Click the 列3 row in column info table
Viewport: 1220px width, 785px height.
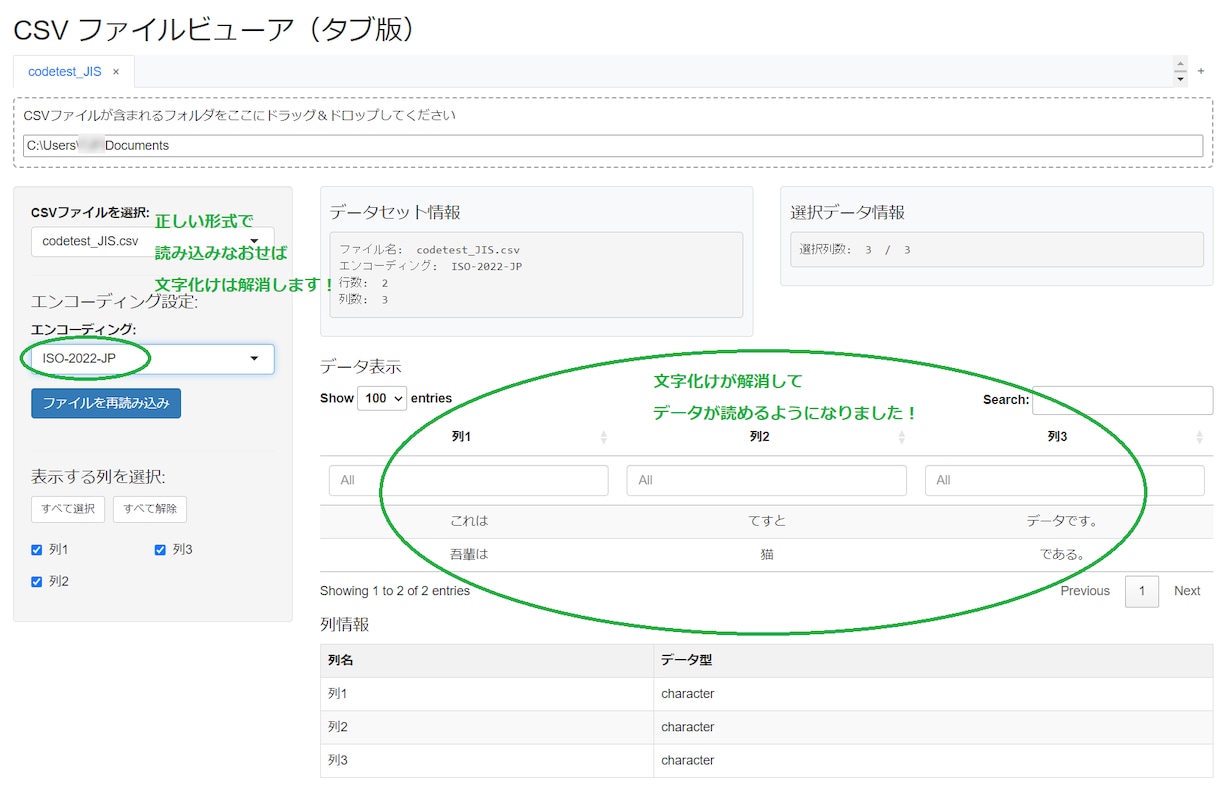(x=767, y=760)
